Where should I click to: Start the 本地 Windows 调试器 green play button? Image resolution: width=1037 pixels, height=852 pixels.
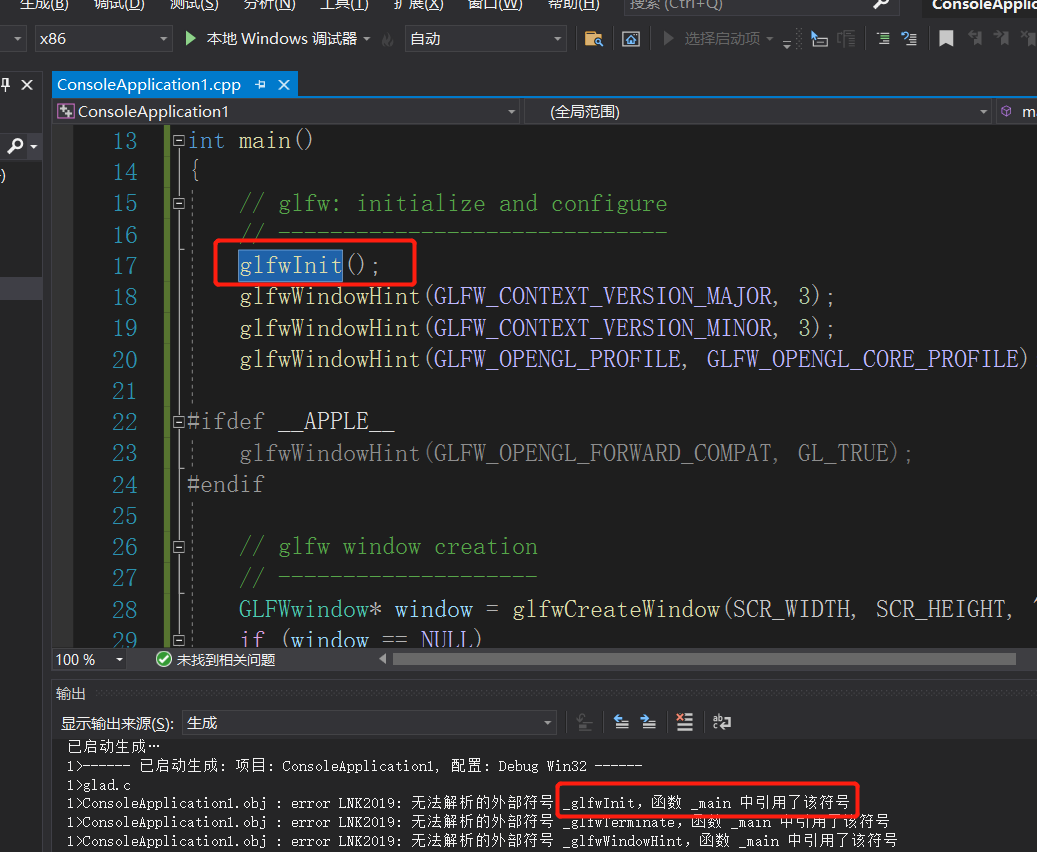click(190, 38)
